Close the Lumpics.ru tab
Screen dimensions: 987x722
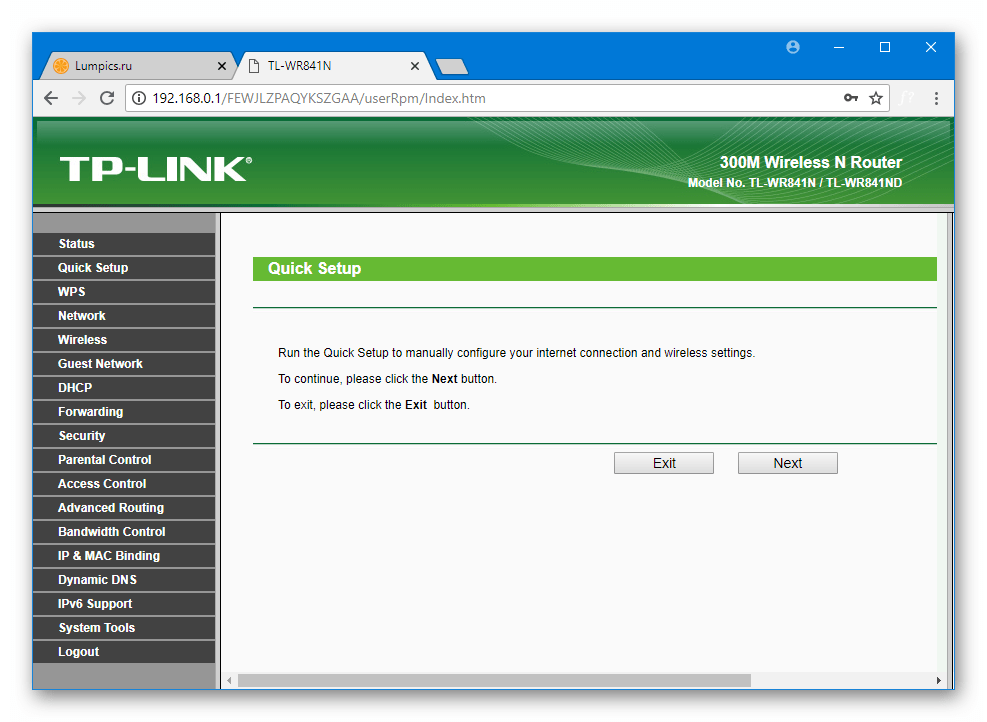pos(222,66)
